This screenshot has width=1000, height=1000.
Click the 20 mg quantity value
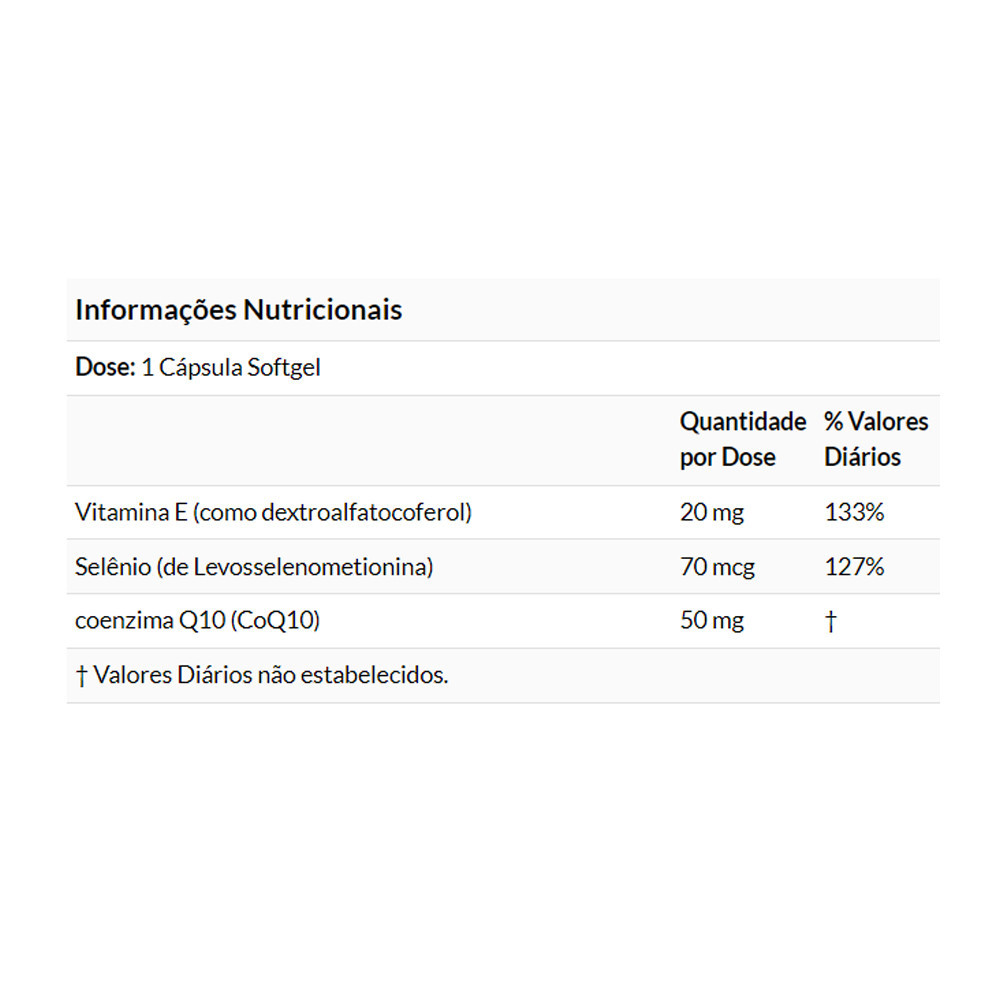711,513
